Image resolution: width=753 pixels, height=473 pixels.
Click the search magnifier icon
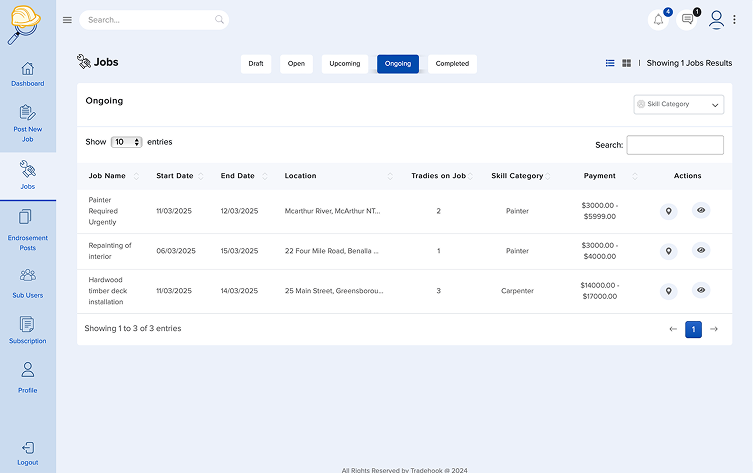tap(219, 20)
